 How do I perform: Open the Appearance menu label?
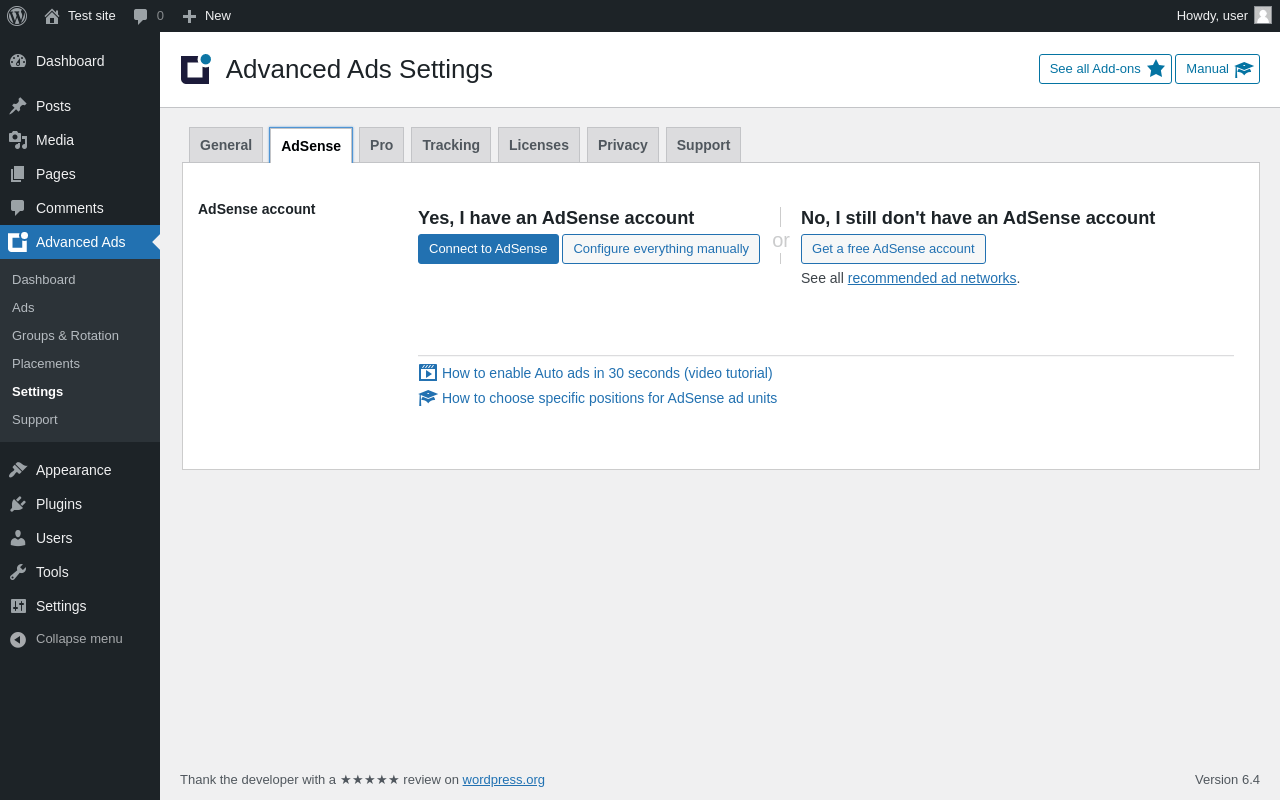(74, 470)
